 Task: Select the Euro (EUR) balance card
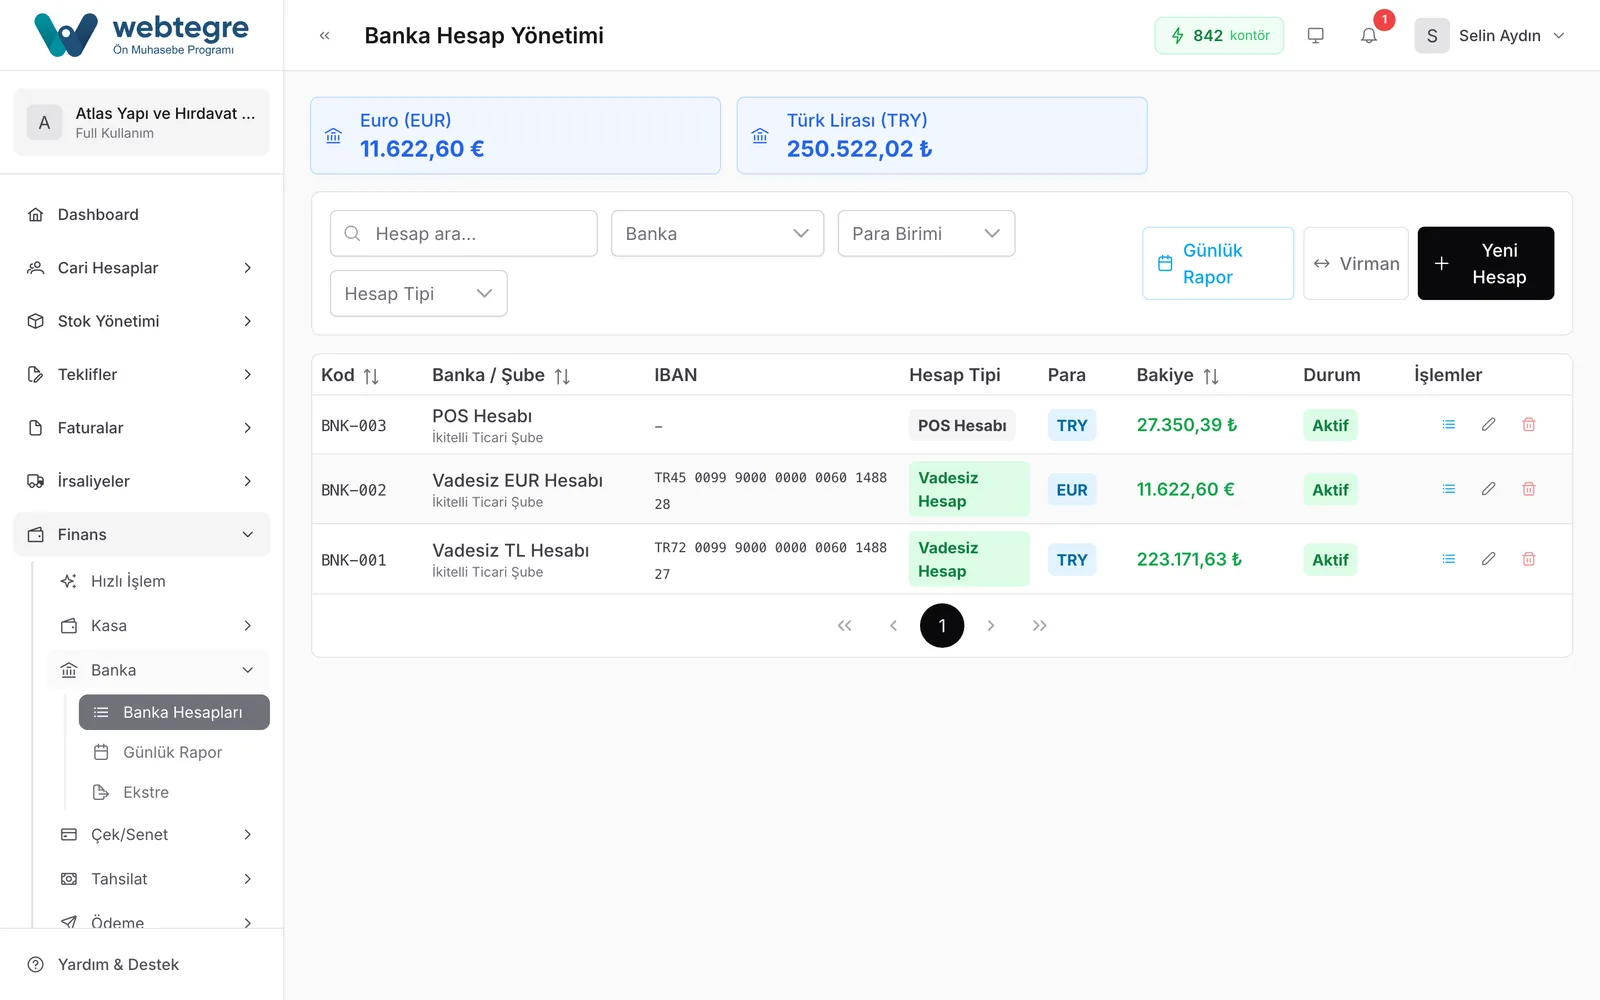tap(516, 135)
